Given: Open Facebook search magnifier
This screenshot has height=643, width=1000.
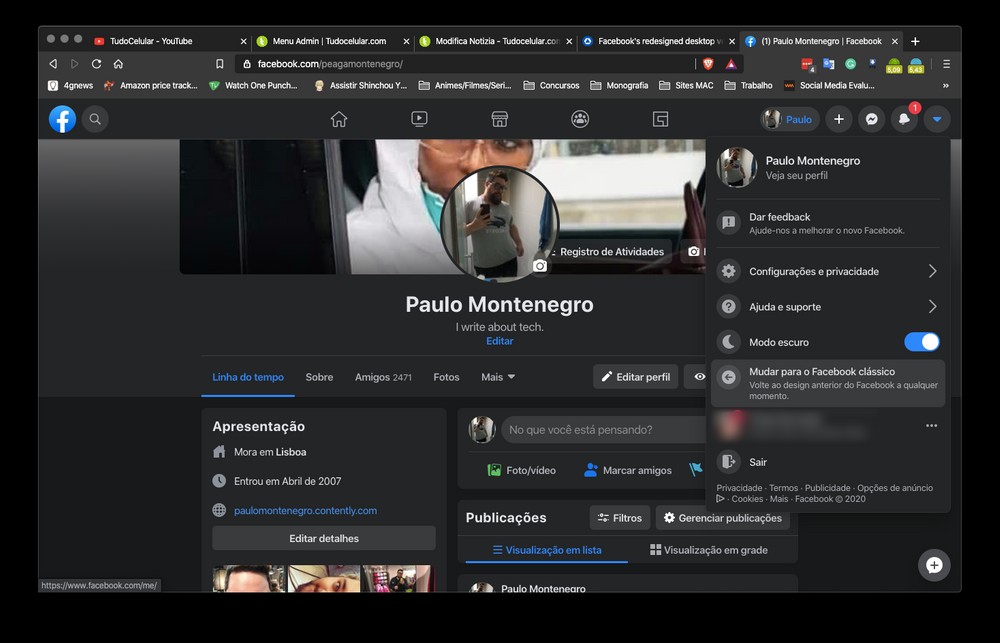Looking at the screenshot, I should [x=95, y=119].
